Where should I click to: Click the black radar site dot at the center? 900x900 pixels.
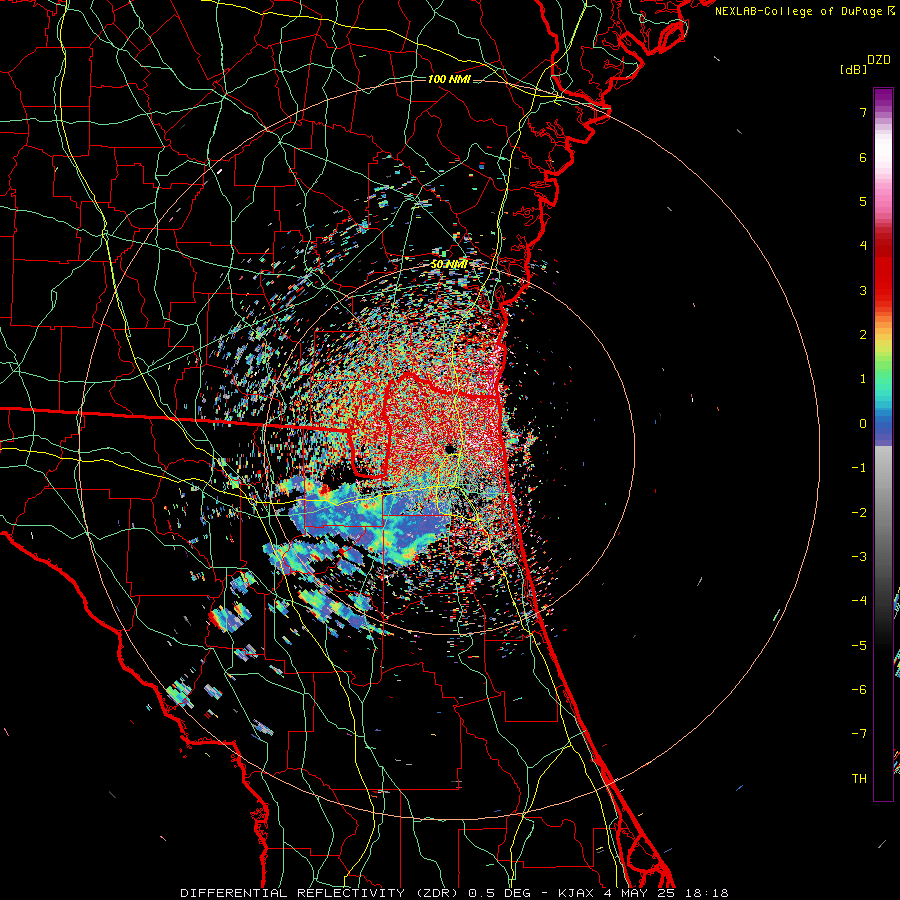[x=450, y=448]
